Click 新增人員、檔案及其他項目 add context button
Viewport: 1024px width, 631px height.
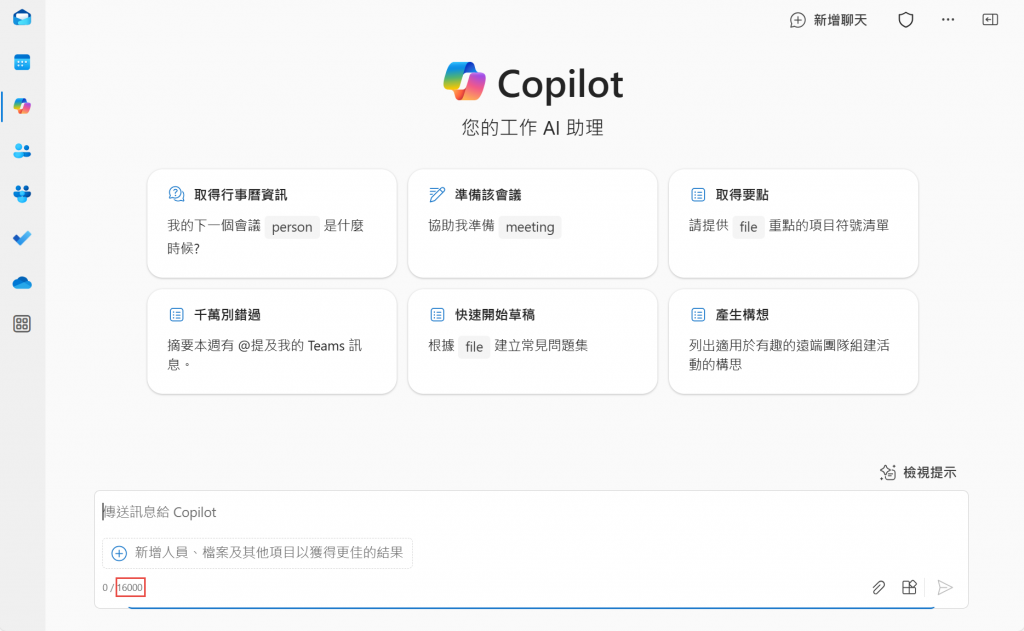[x=257, y=553]
